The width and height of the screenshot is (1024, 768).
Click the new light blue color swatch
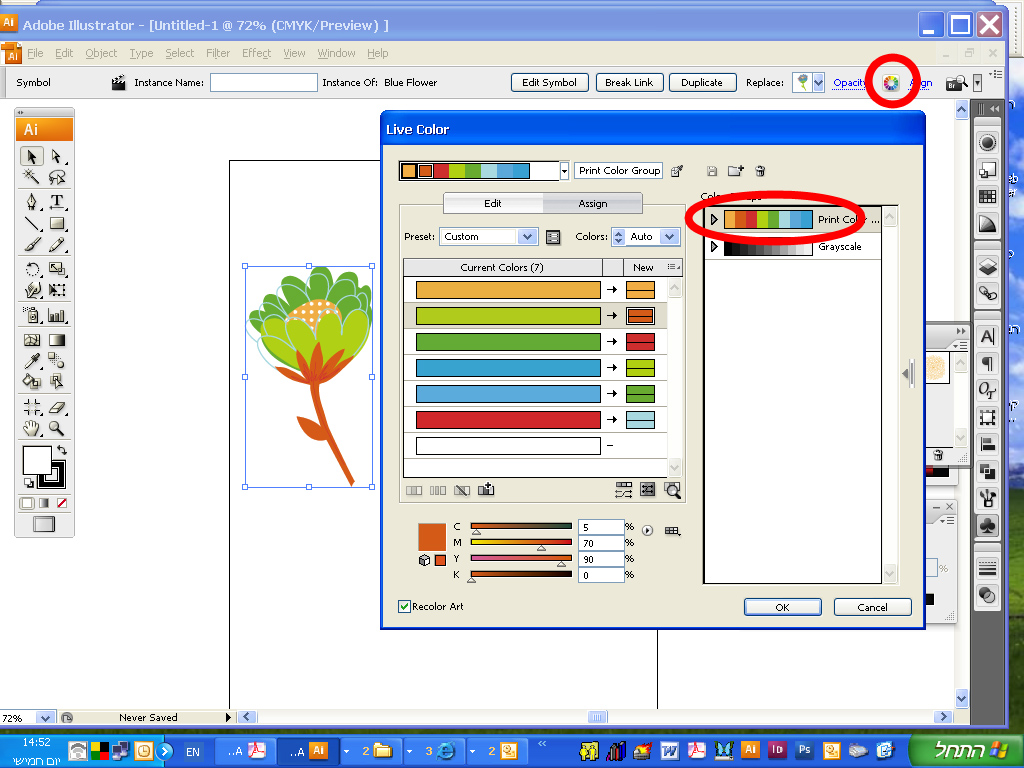pyautogui.click(x=640, y=419)
